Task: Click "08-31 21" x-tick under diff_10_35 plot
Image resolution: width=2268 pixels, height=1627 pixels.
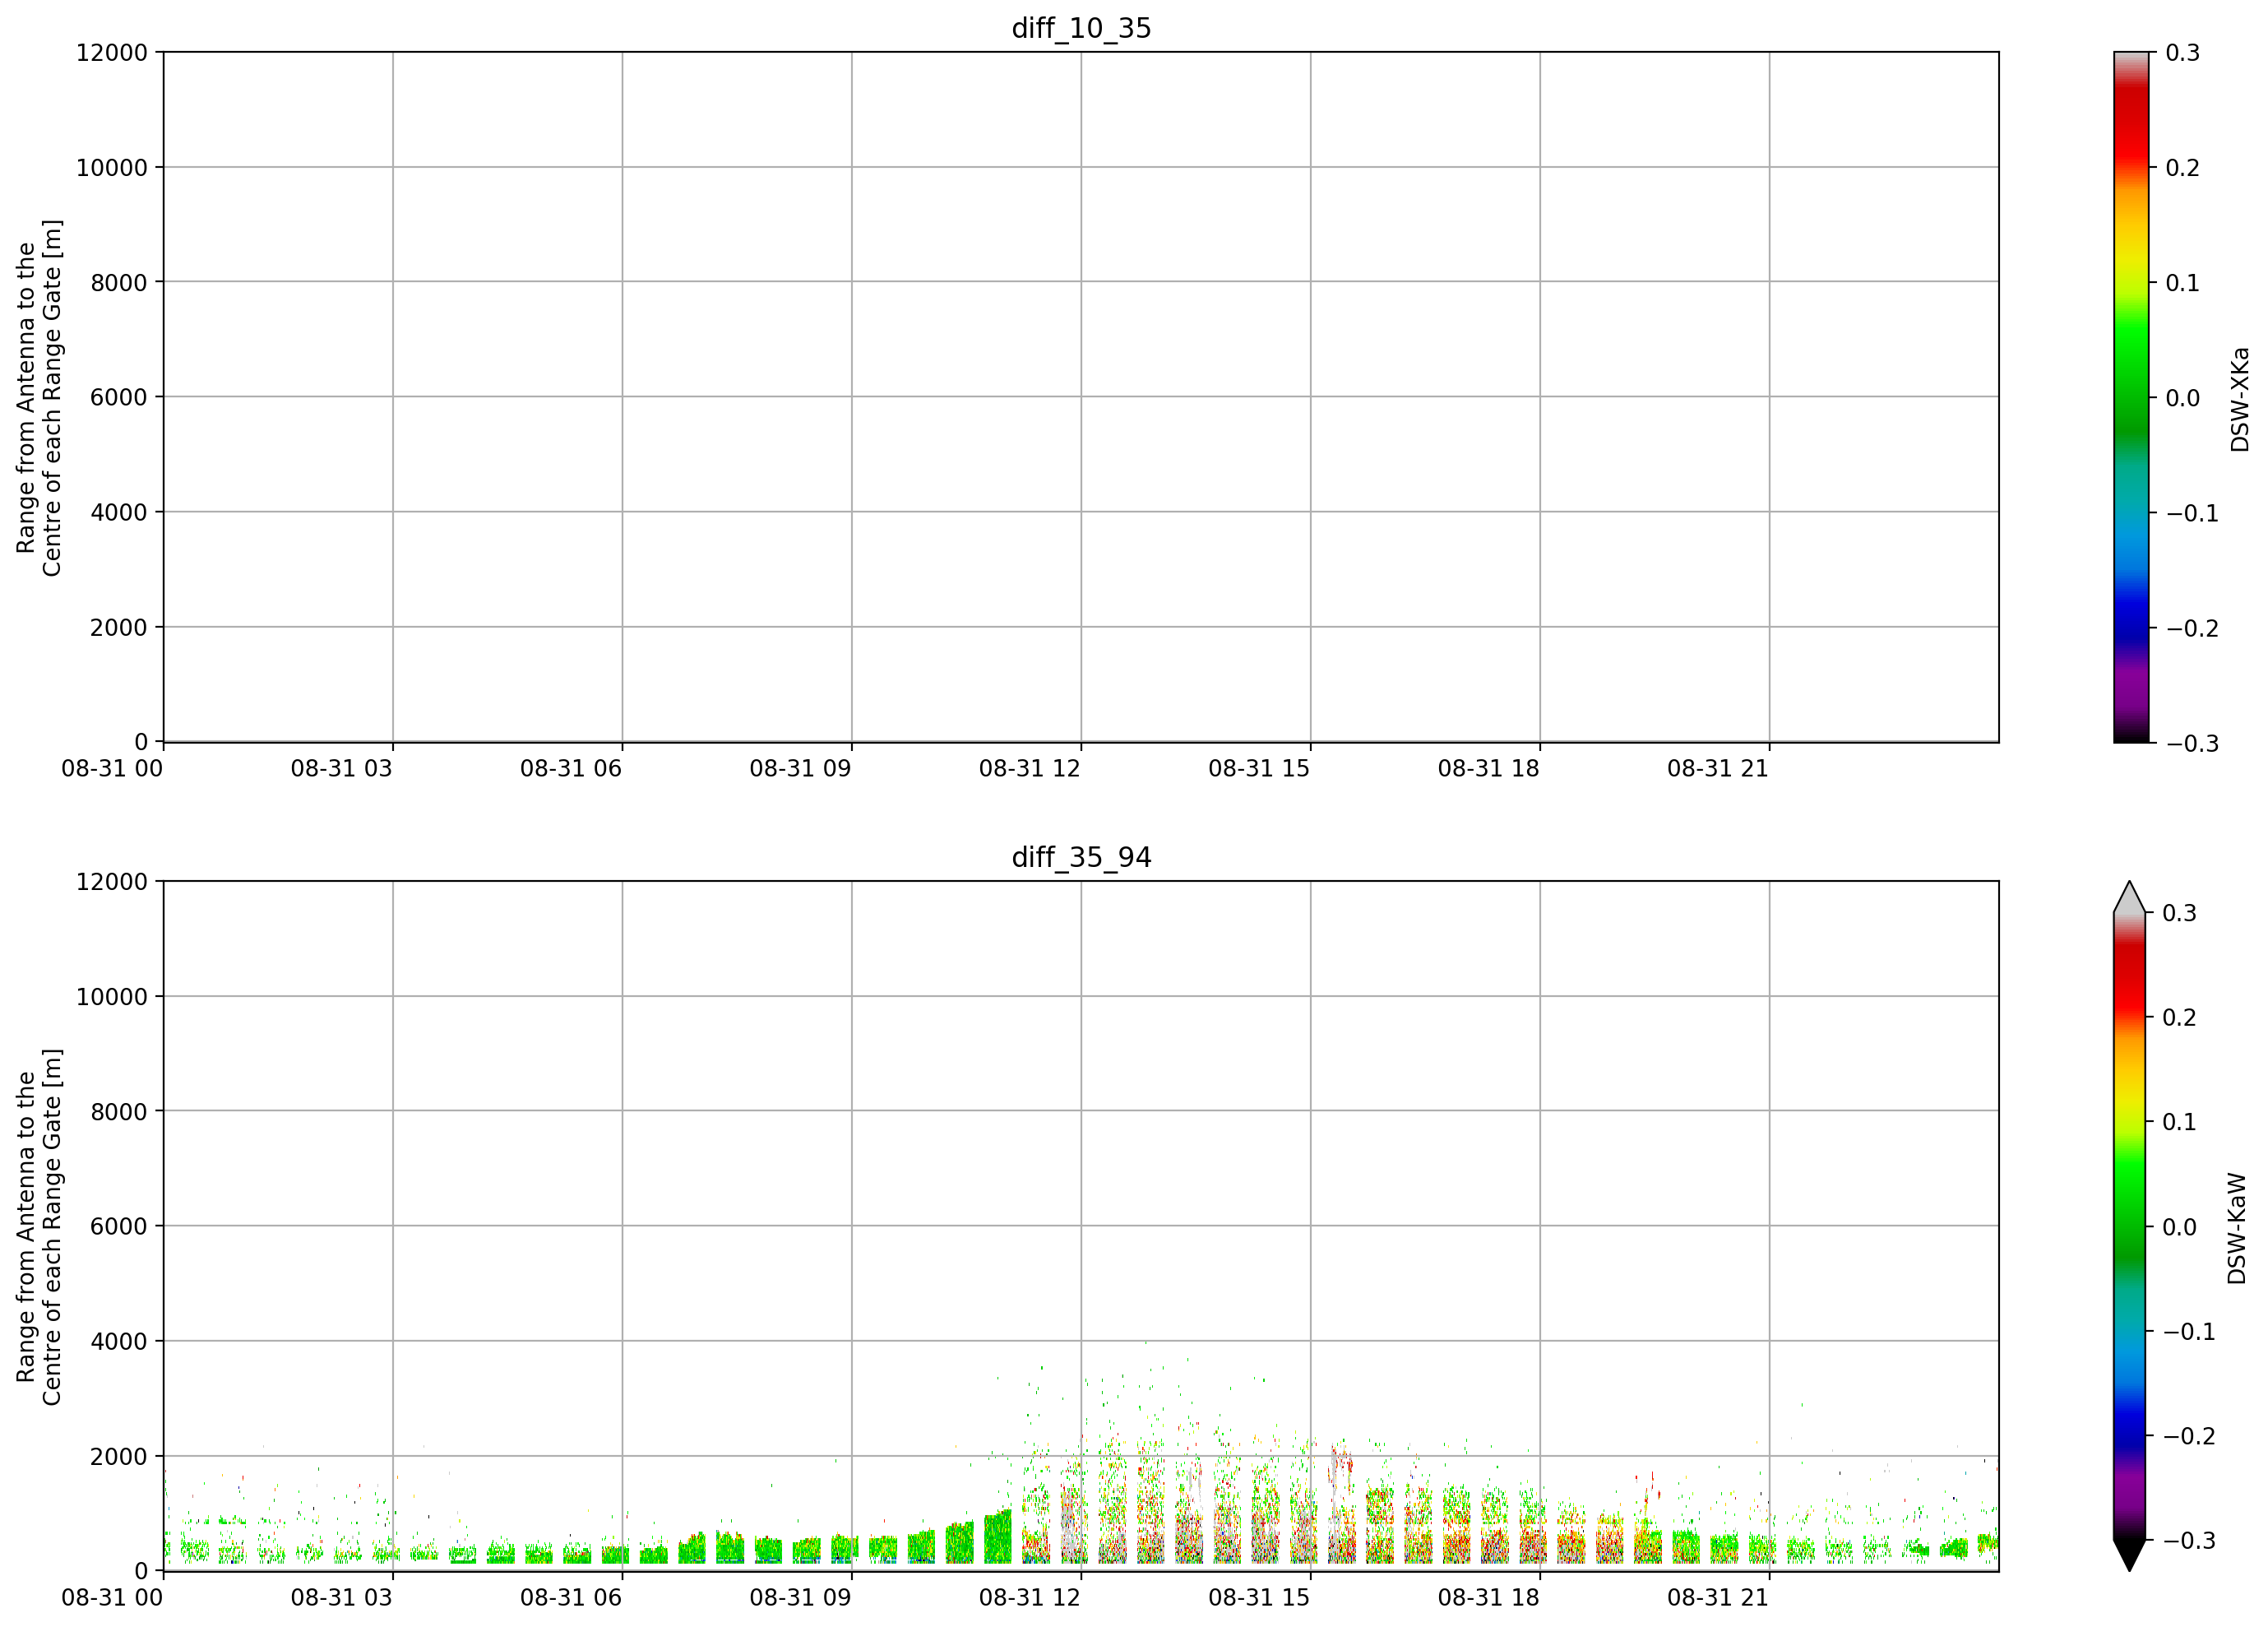Action: (x=1718, y=769)
